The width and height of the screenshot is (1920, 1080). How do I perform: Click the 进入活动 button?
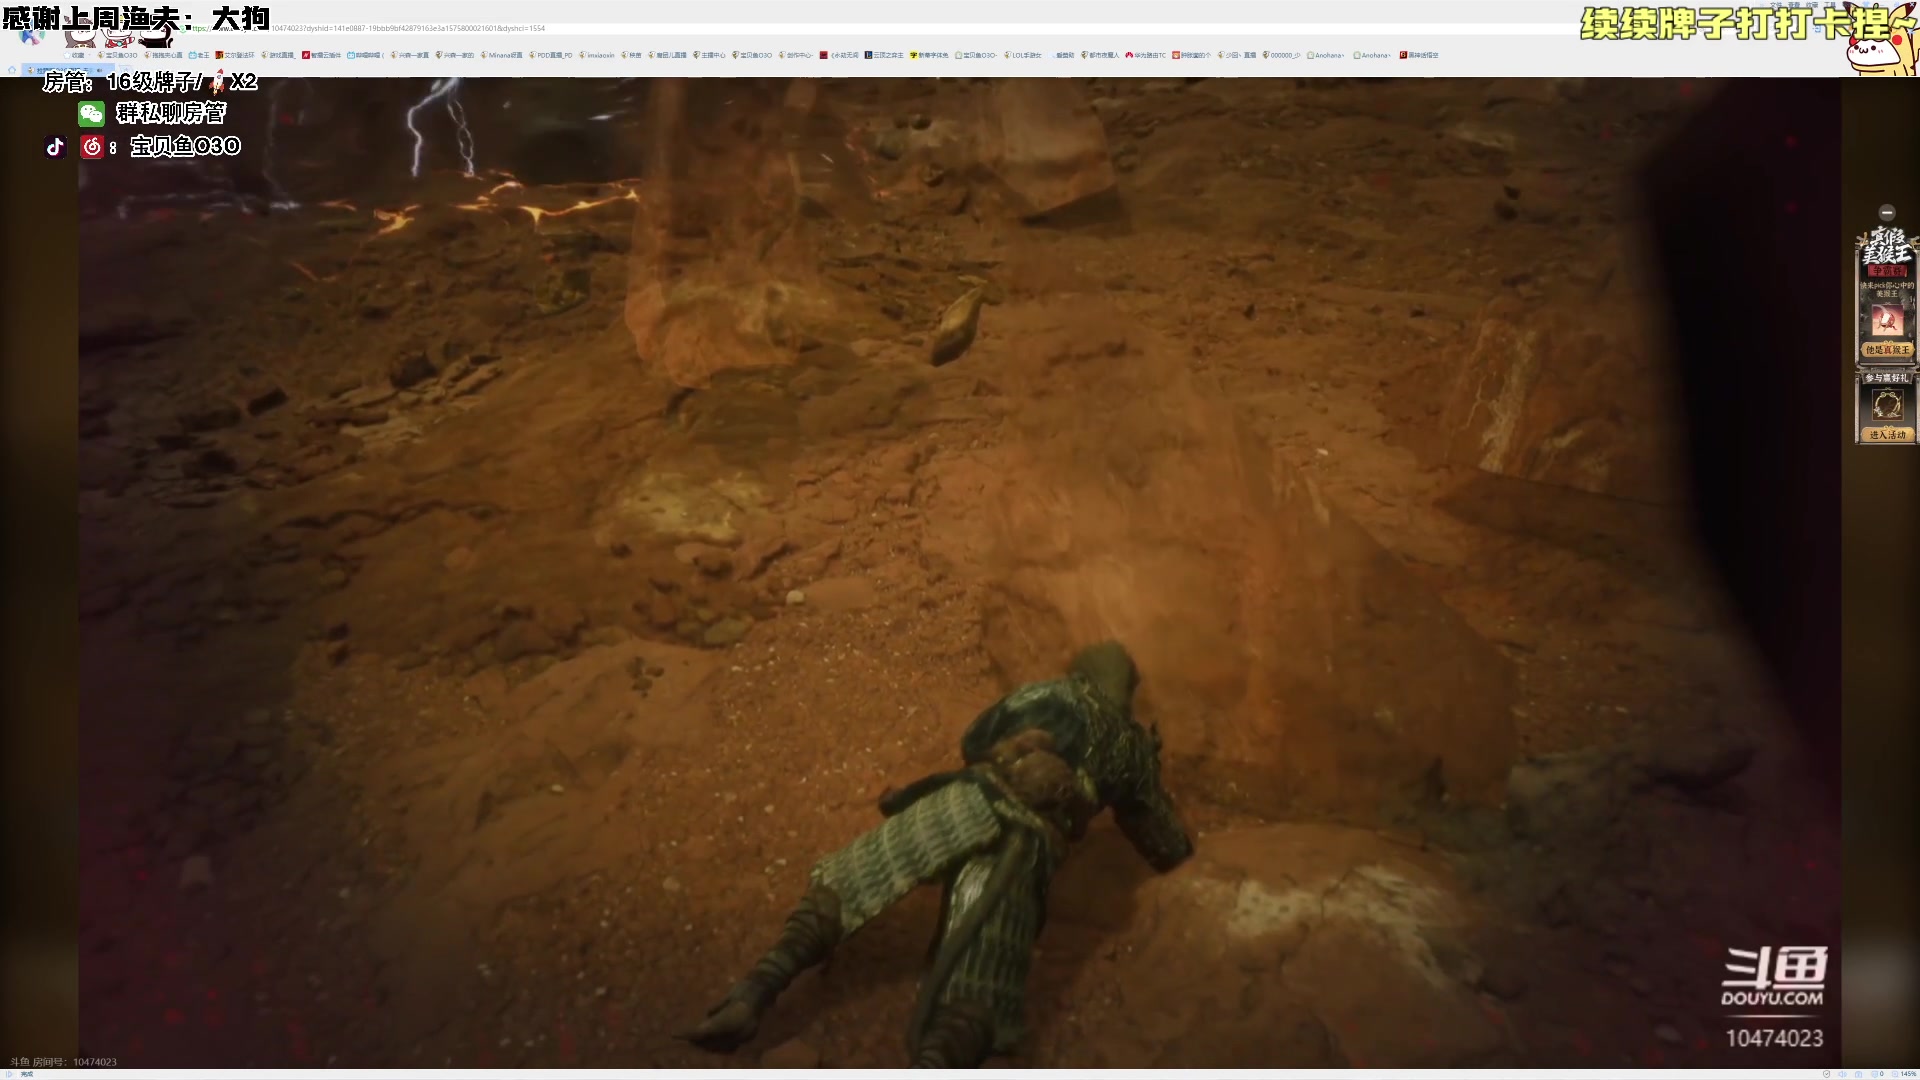pyautogui.click(x=1887, y=435)
